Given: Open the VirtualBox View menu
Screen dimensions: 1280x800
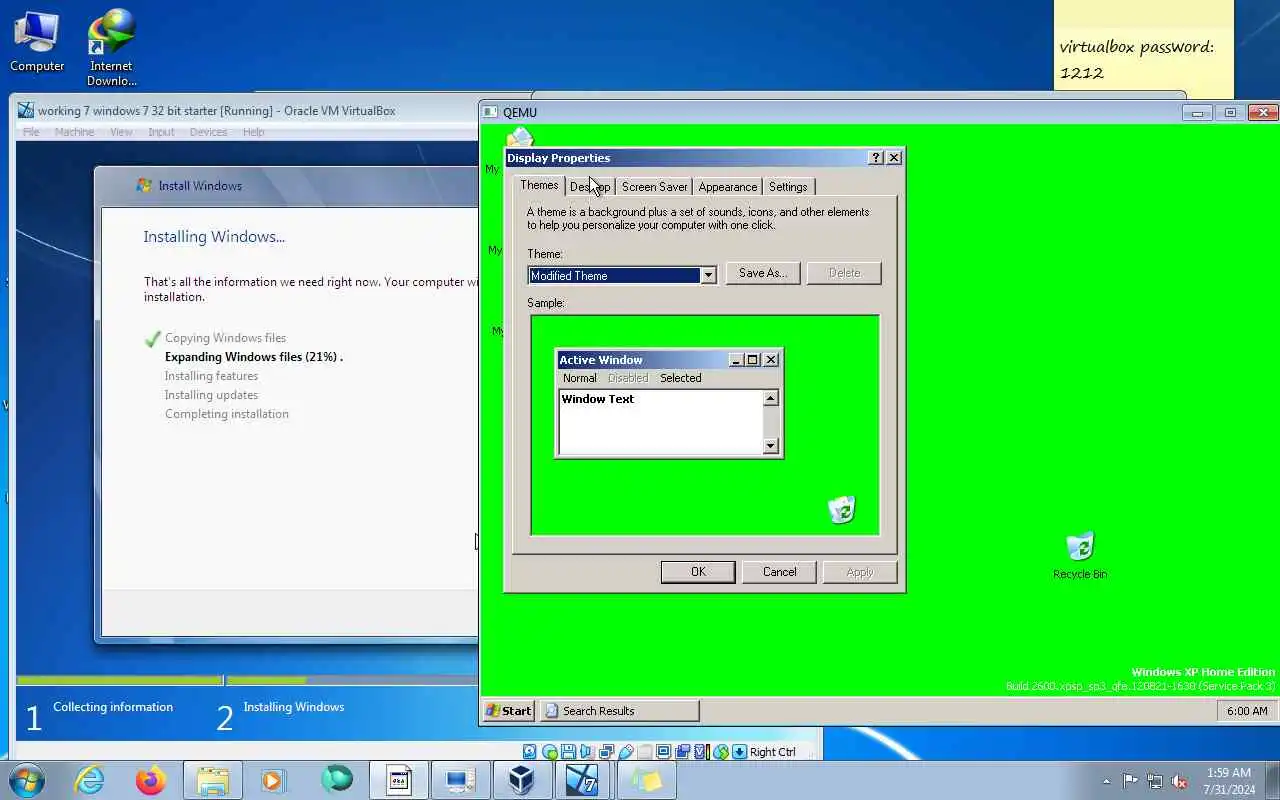Looking at the screenshot, I should 121,132.
